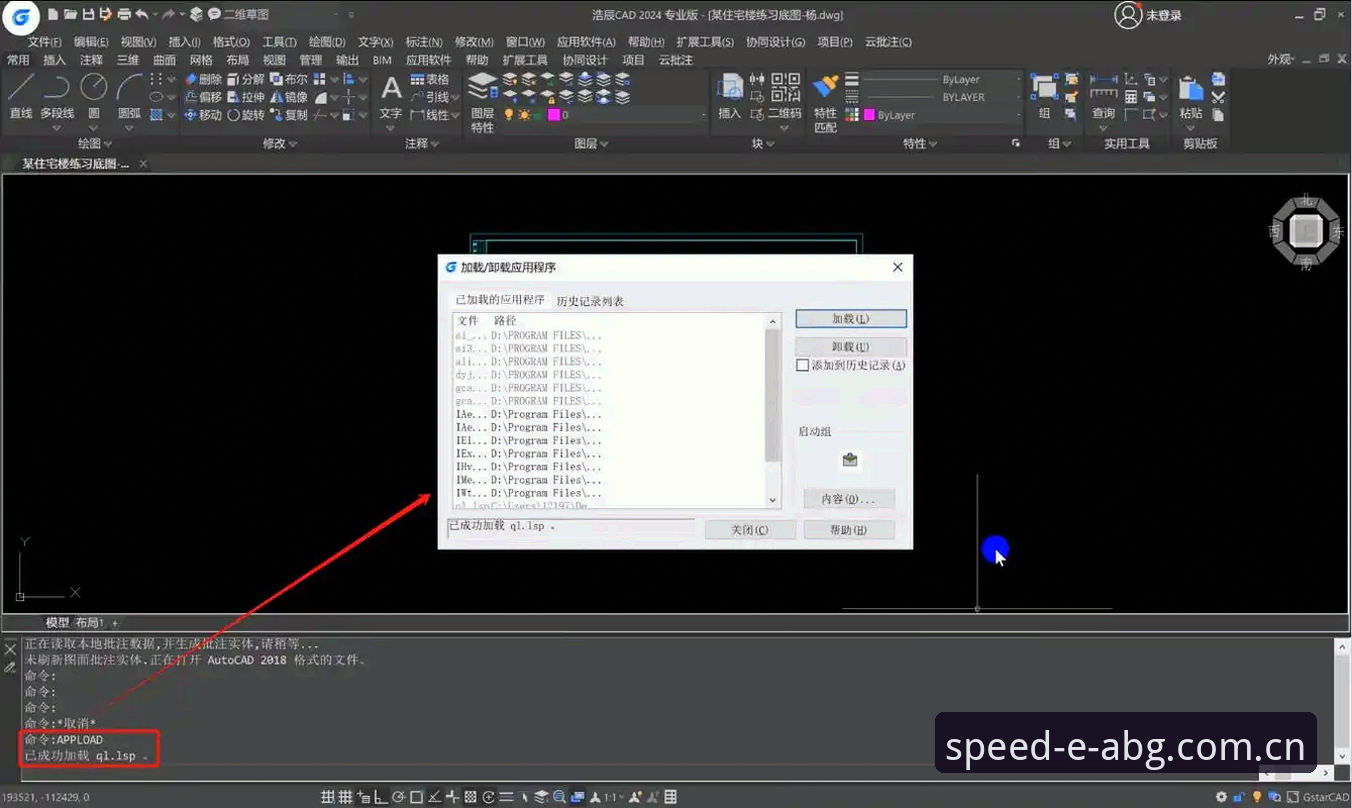Toggle ortho mode in status bar
Screen dimensions: 1352x808
381,797
